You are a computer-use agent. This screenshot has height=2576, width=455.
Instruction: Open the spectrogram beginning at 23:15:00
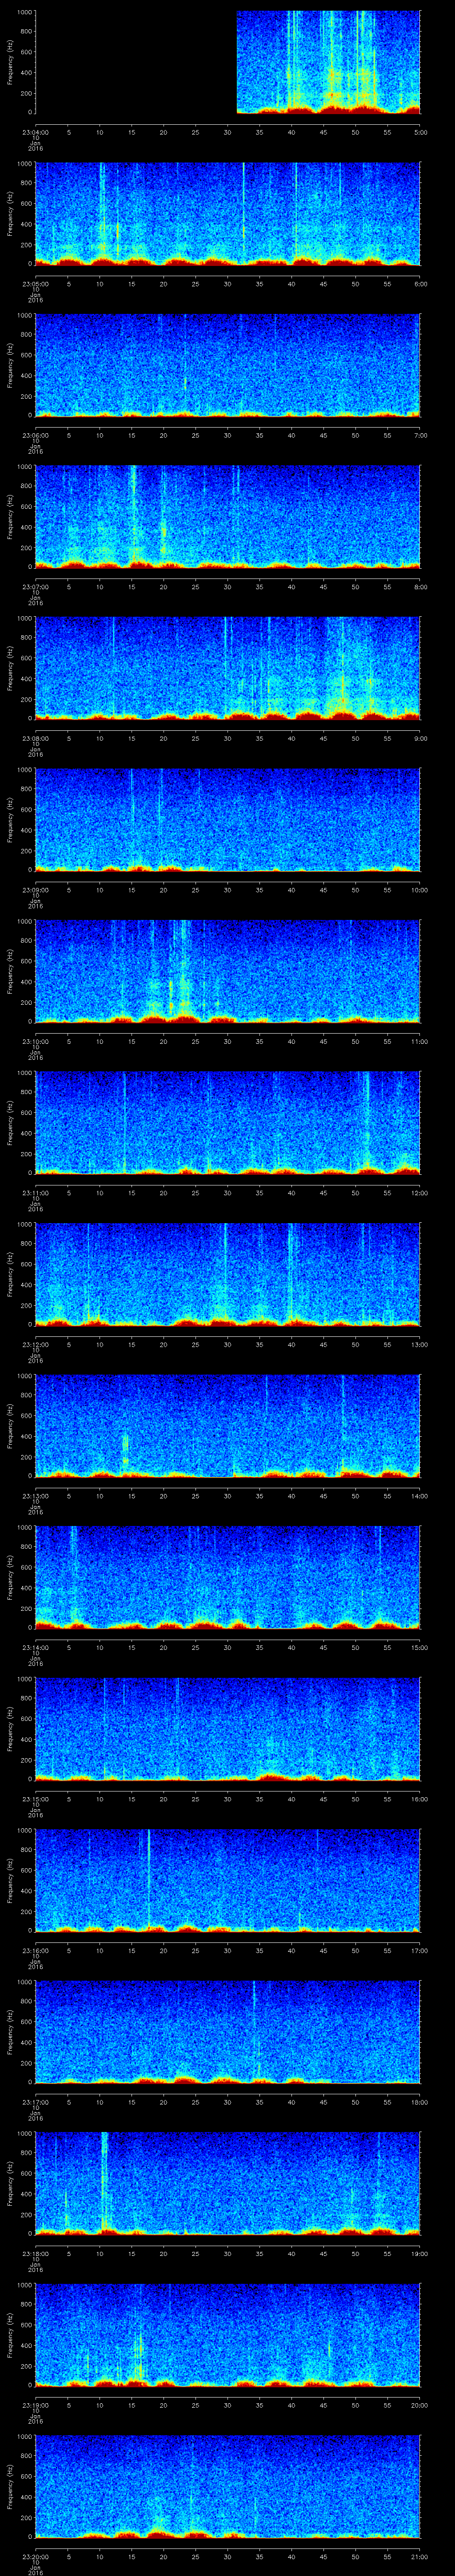point(227,1728)
